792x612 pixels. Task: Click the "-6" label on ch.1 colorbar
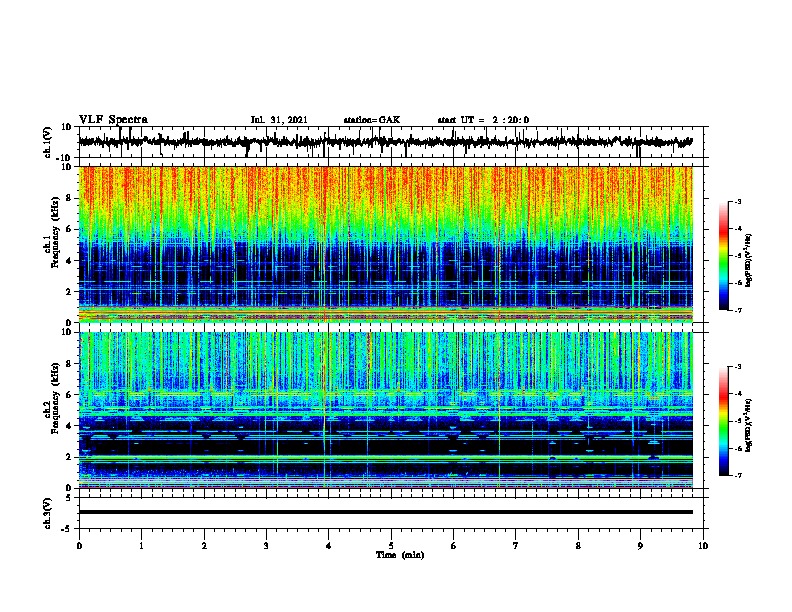737,283
